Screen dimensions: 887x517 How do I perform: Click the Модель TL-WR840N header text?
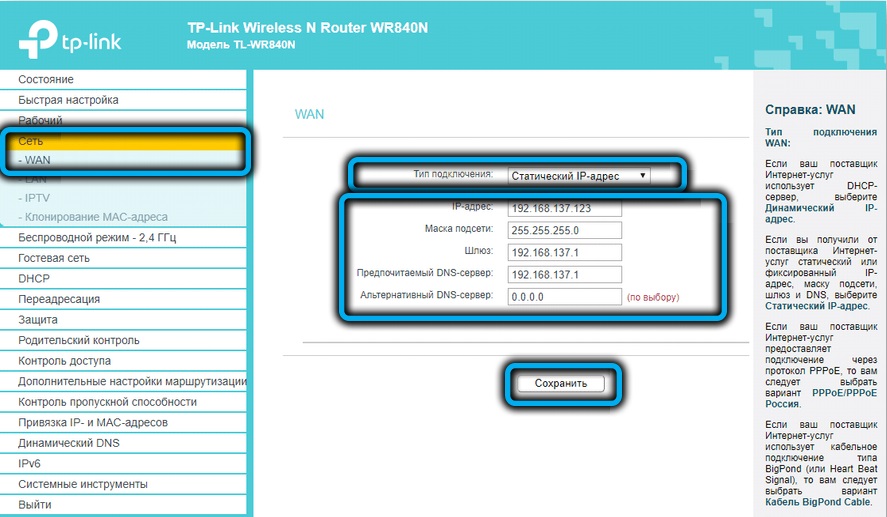tap(241, 45)
